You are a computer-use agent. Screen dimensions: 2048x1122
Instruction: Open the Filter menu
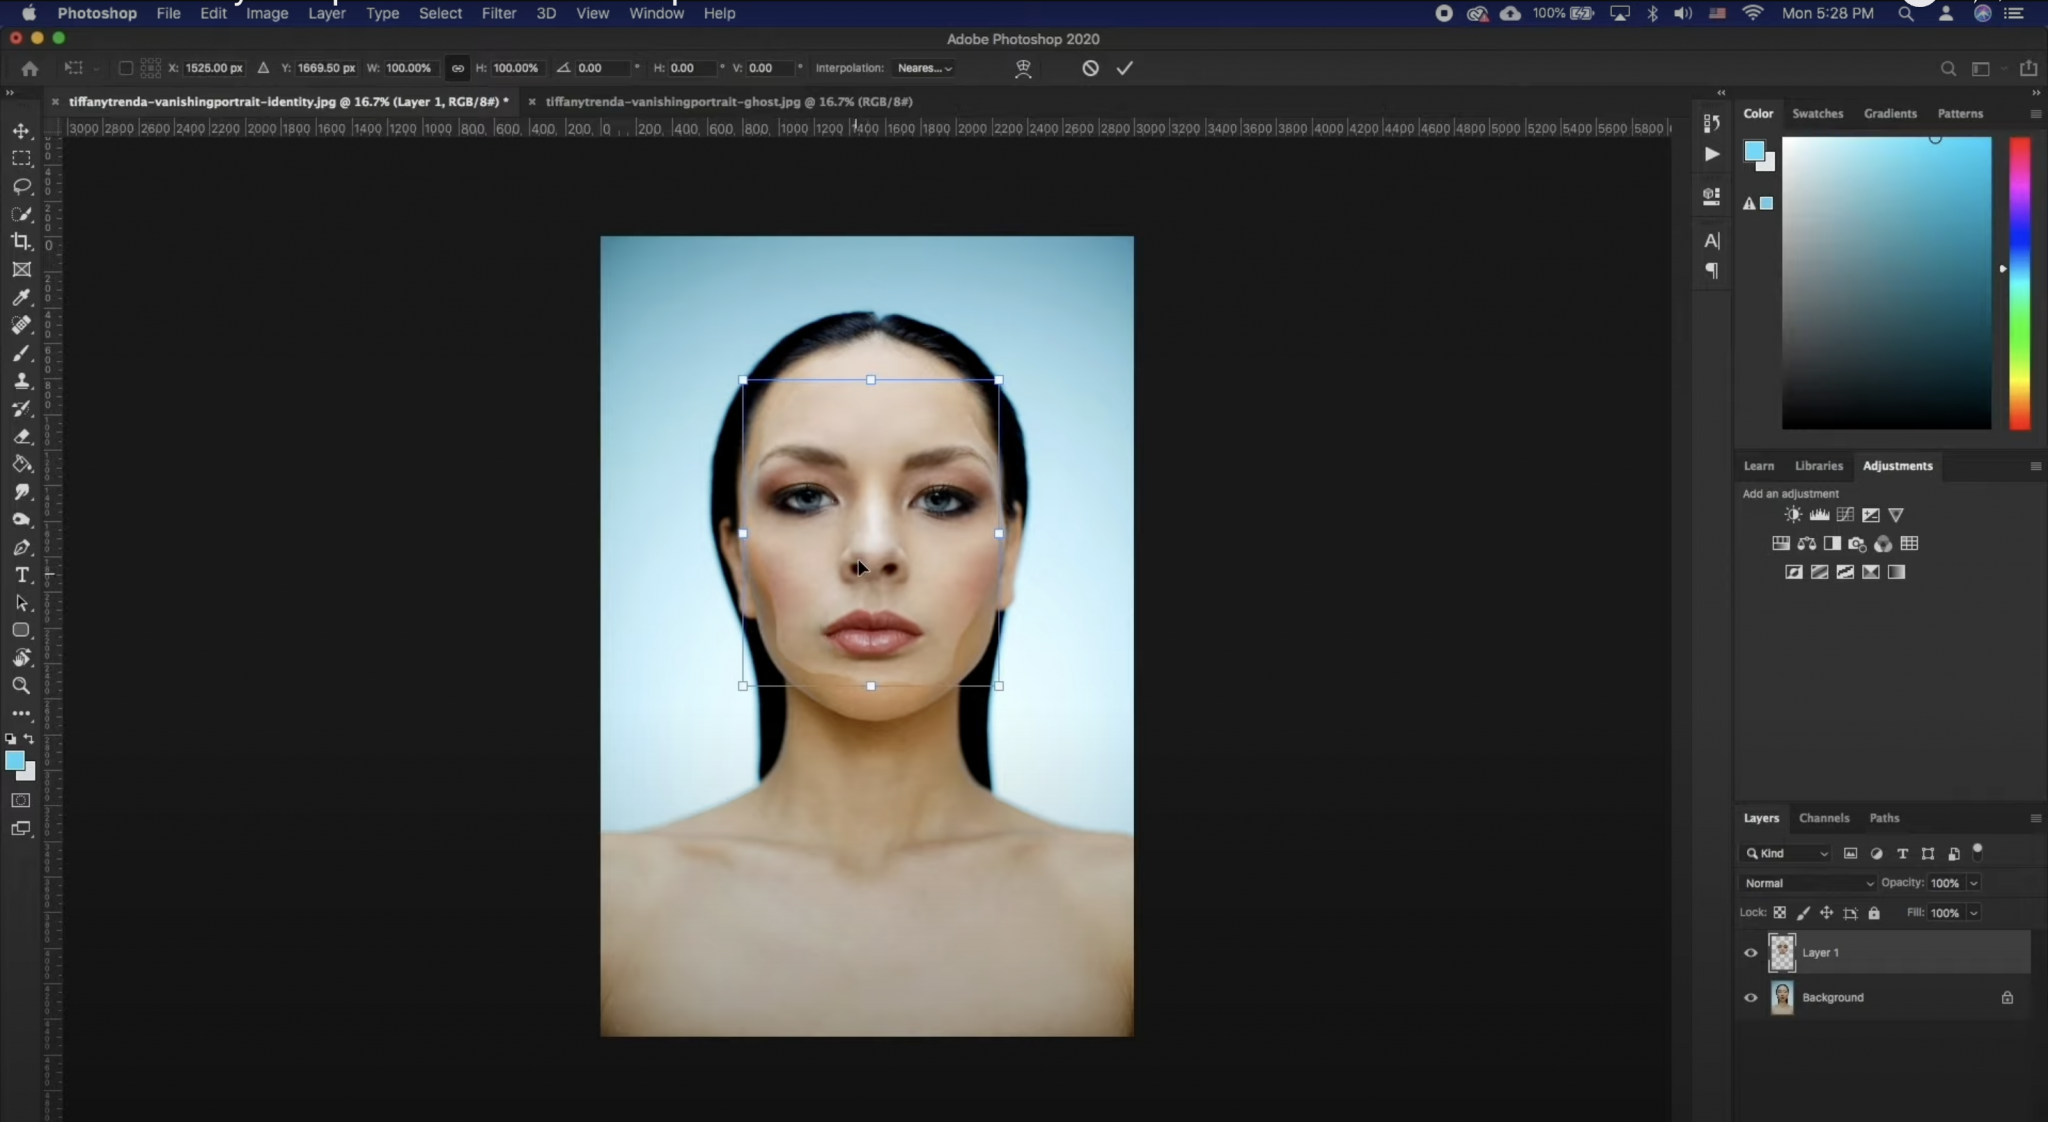click(x=498, y=13)
